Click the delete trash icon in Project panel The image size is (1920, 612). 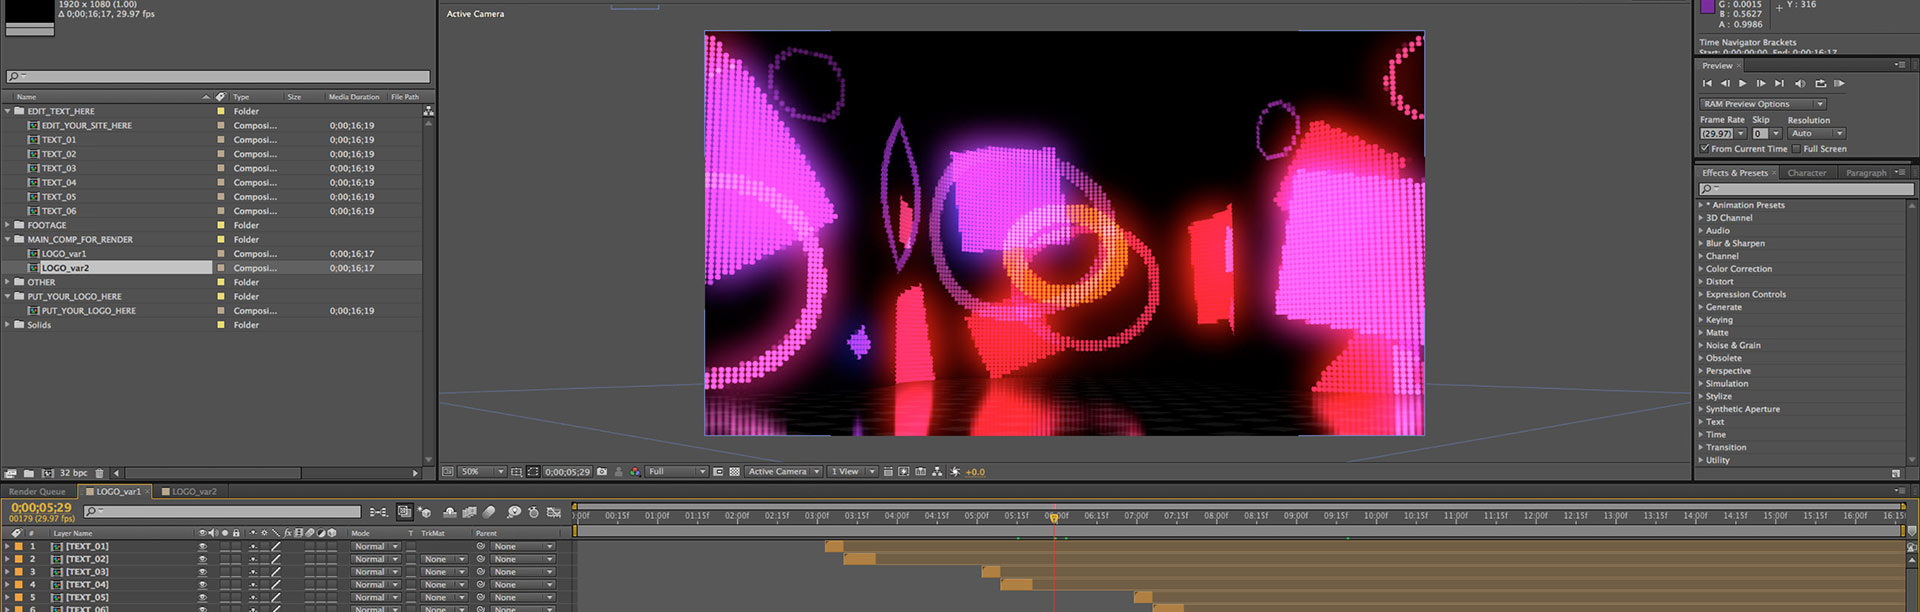pos(99,473)
